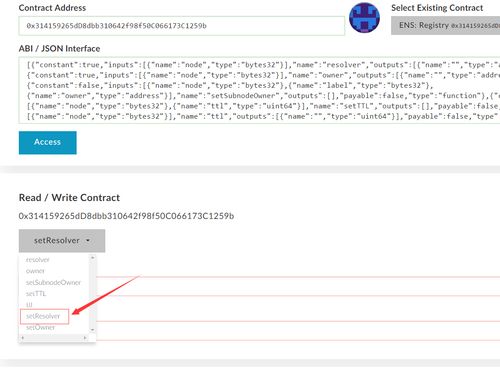Click the Select Existing Contract label
This screenshot has width=500, height=377.
(x=437, y=8)
